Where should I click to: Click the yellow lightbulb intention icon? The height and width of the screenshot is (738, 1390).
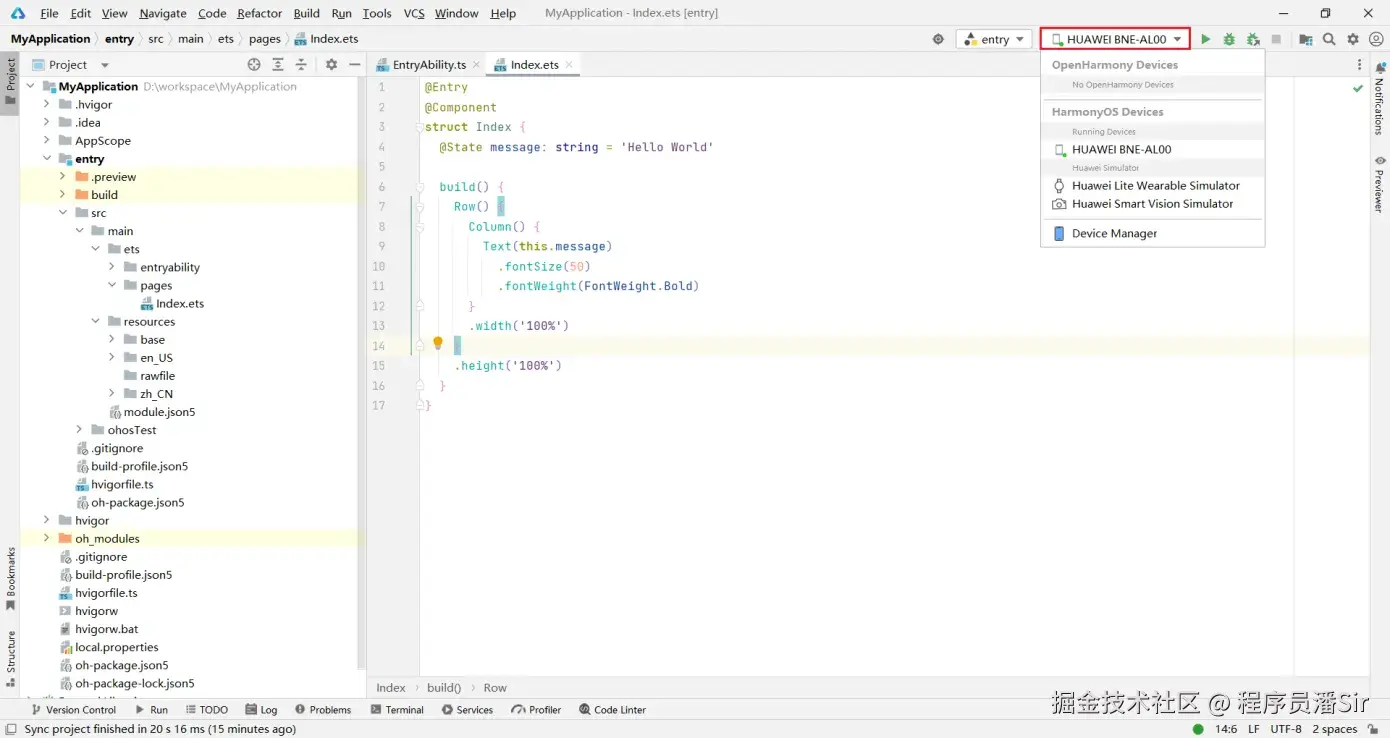(437, 343)
